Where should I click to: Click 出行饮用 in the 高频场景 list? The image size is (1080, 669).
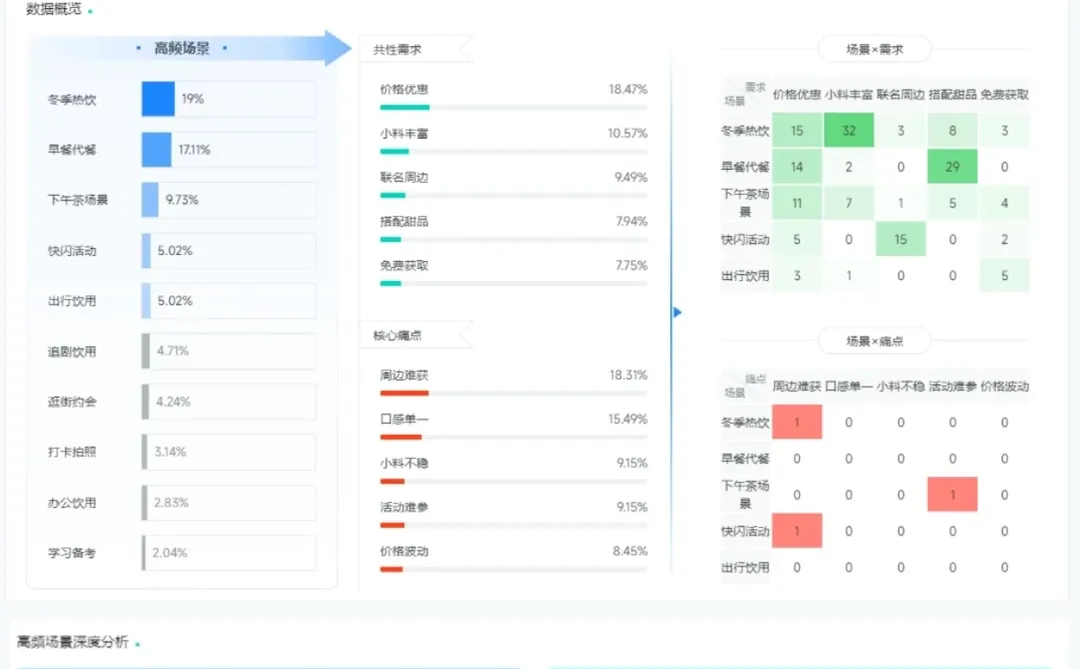coord(72,301)
